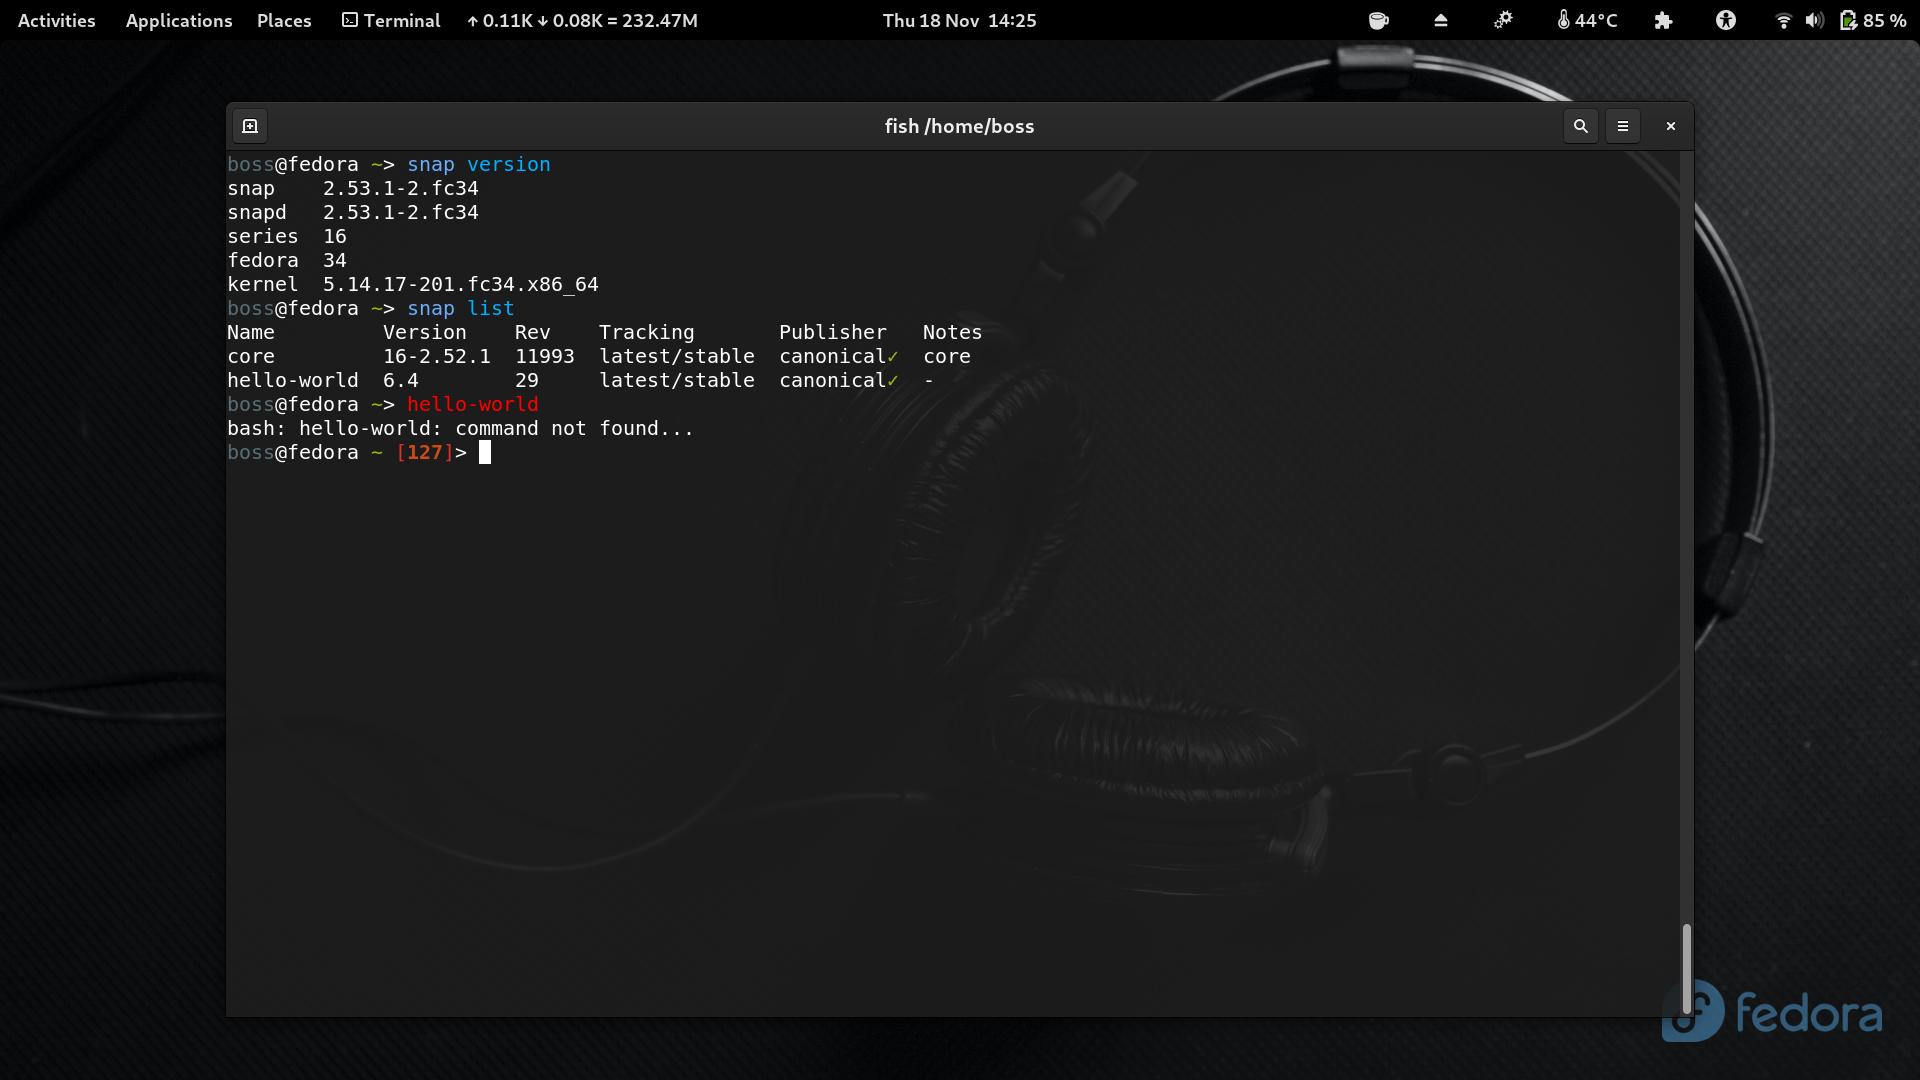Click the network speed indicator

click(581, 20)
